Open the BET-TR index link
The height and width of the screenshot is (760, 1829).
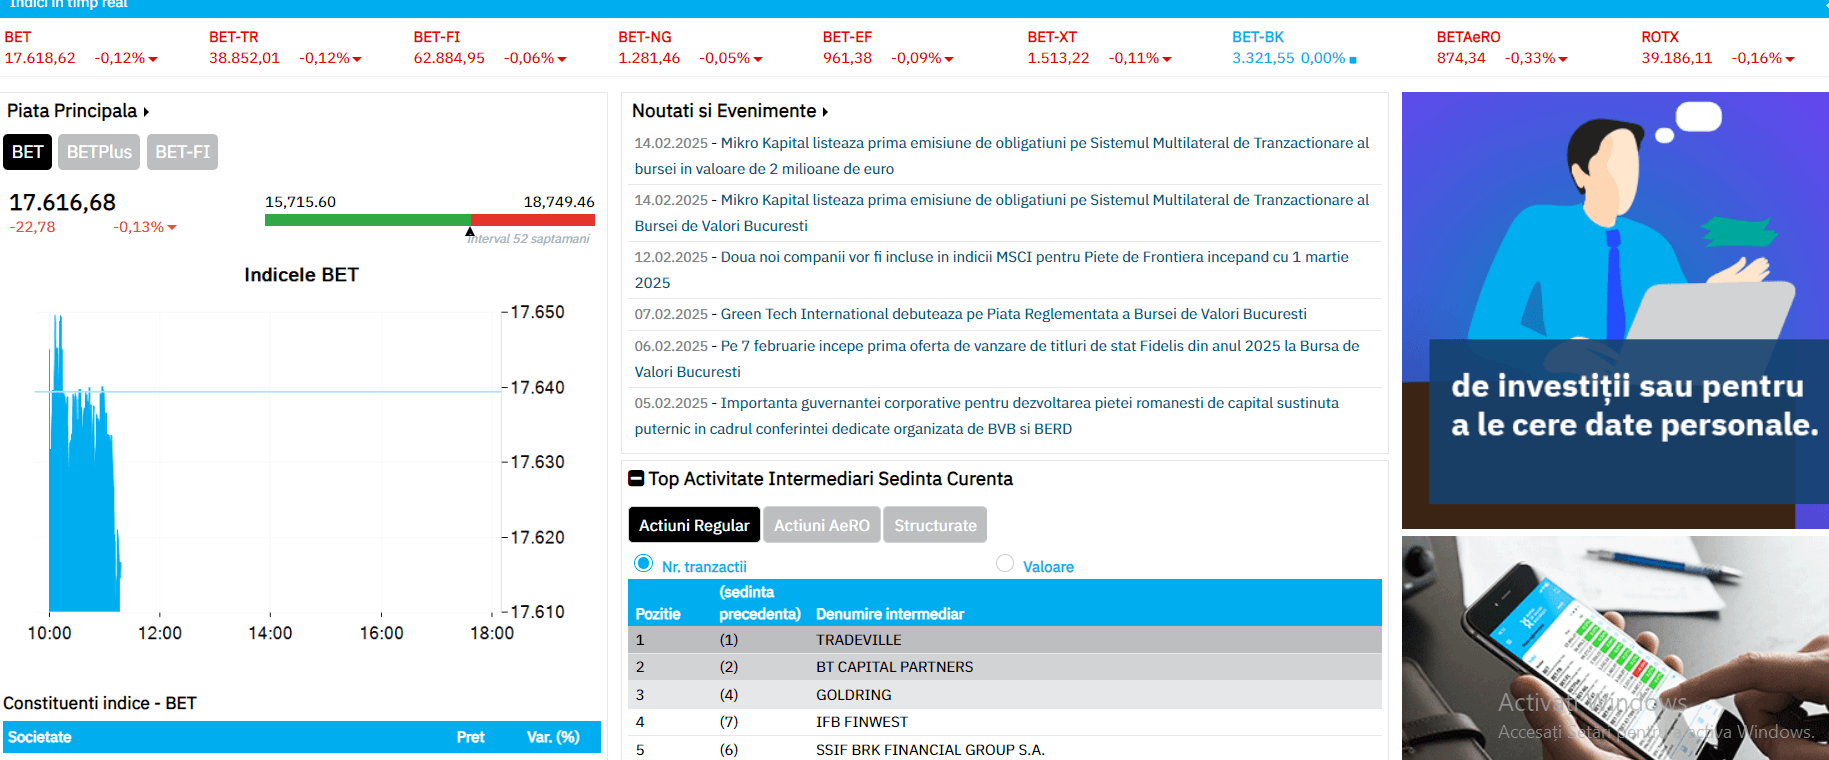[234, 37]
